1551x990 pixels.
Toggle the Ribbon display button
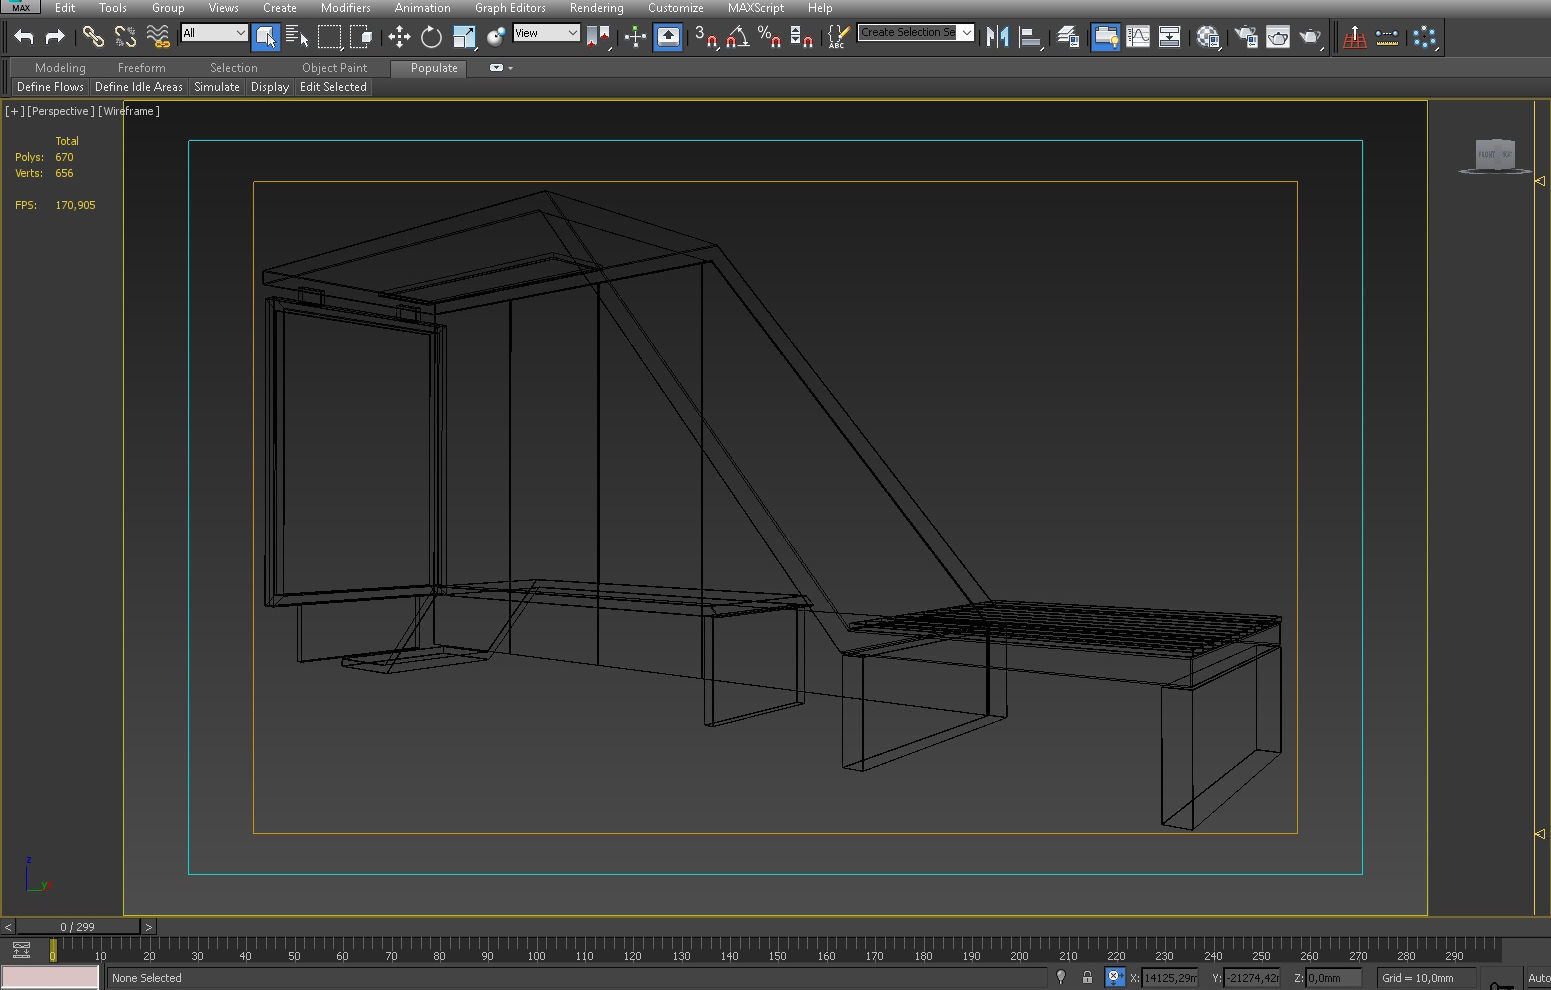click(x=1105, y=37)
